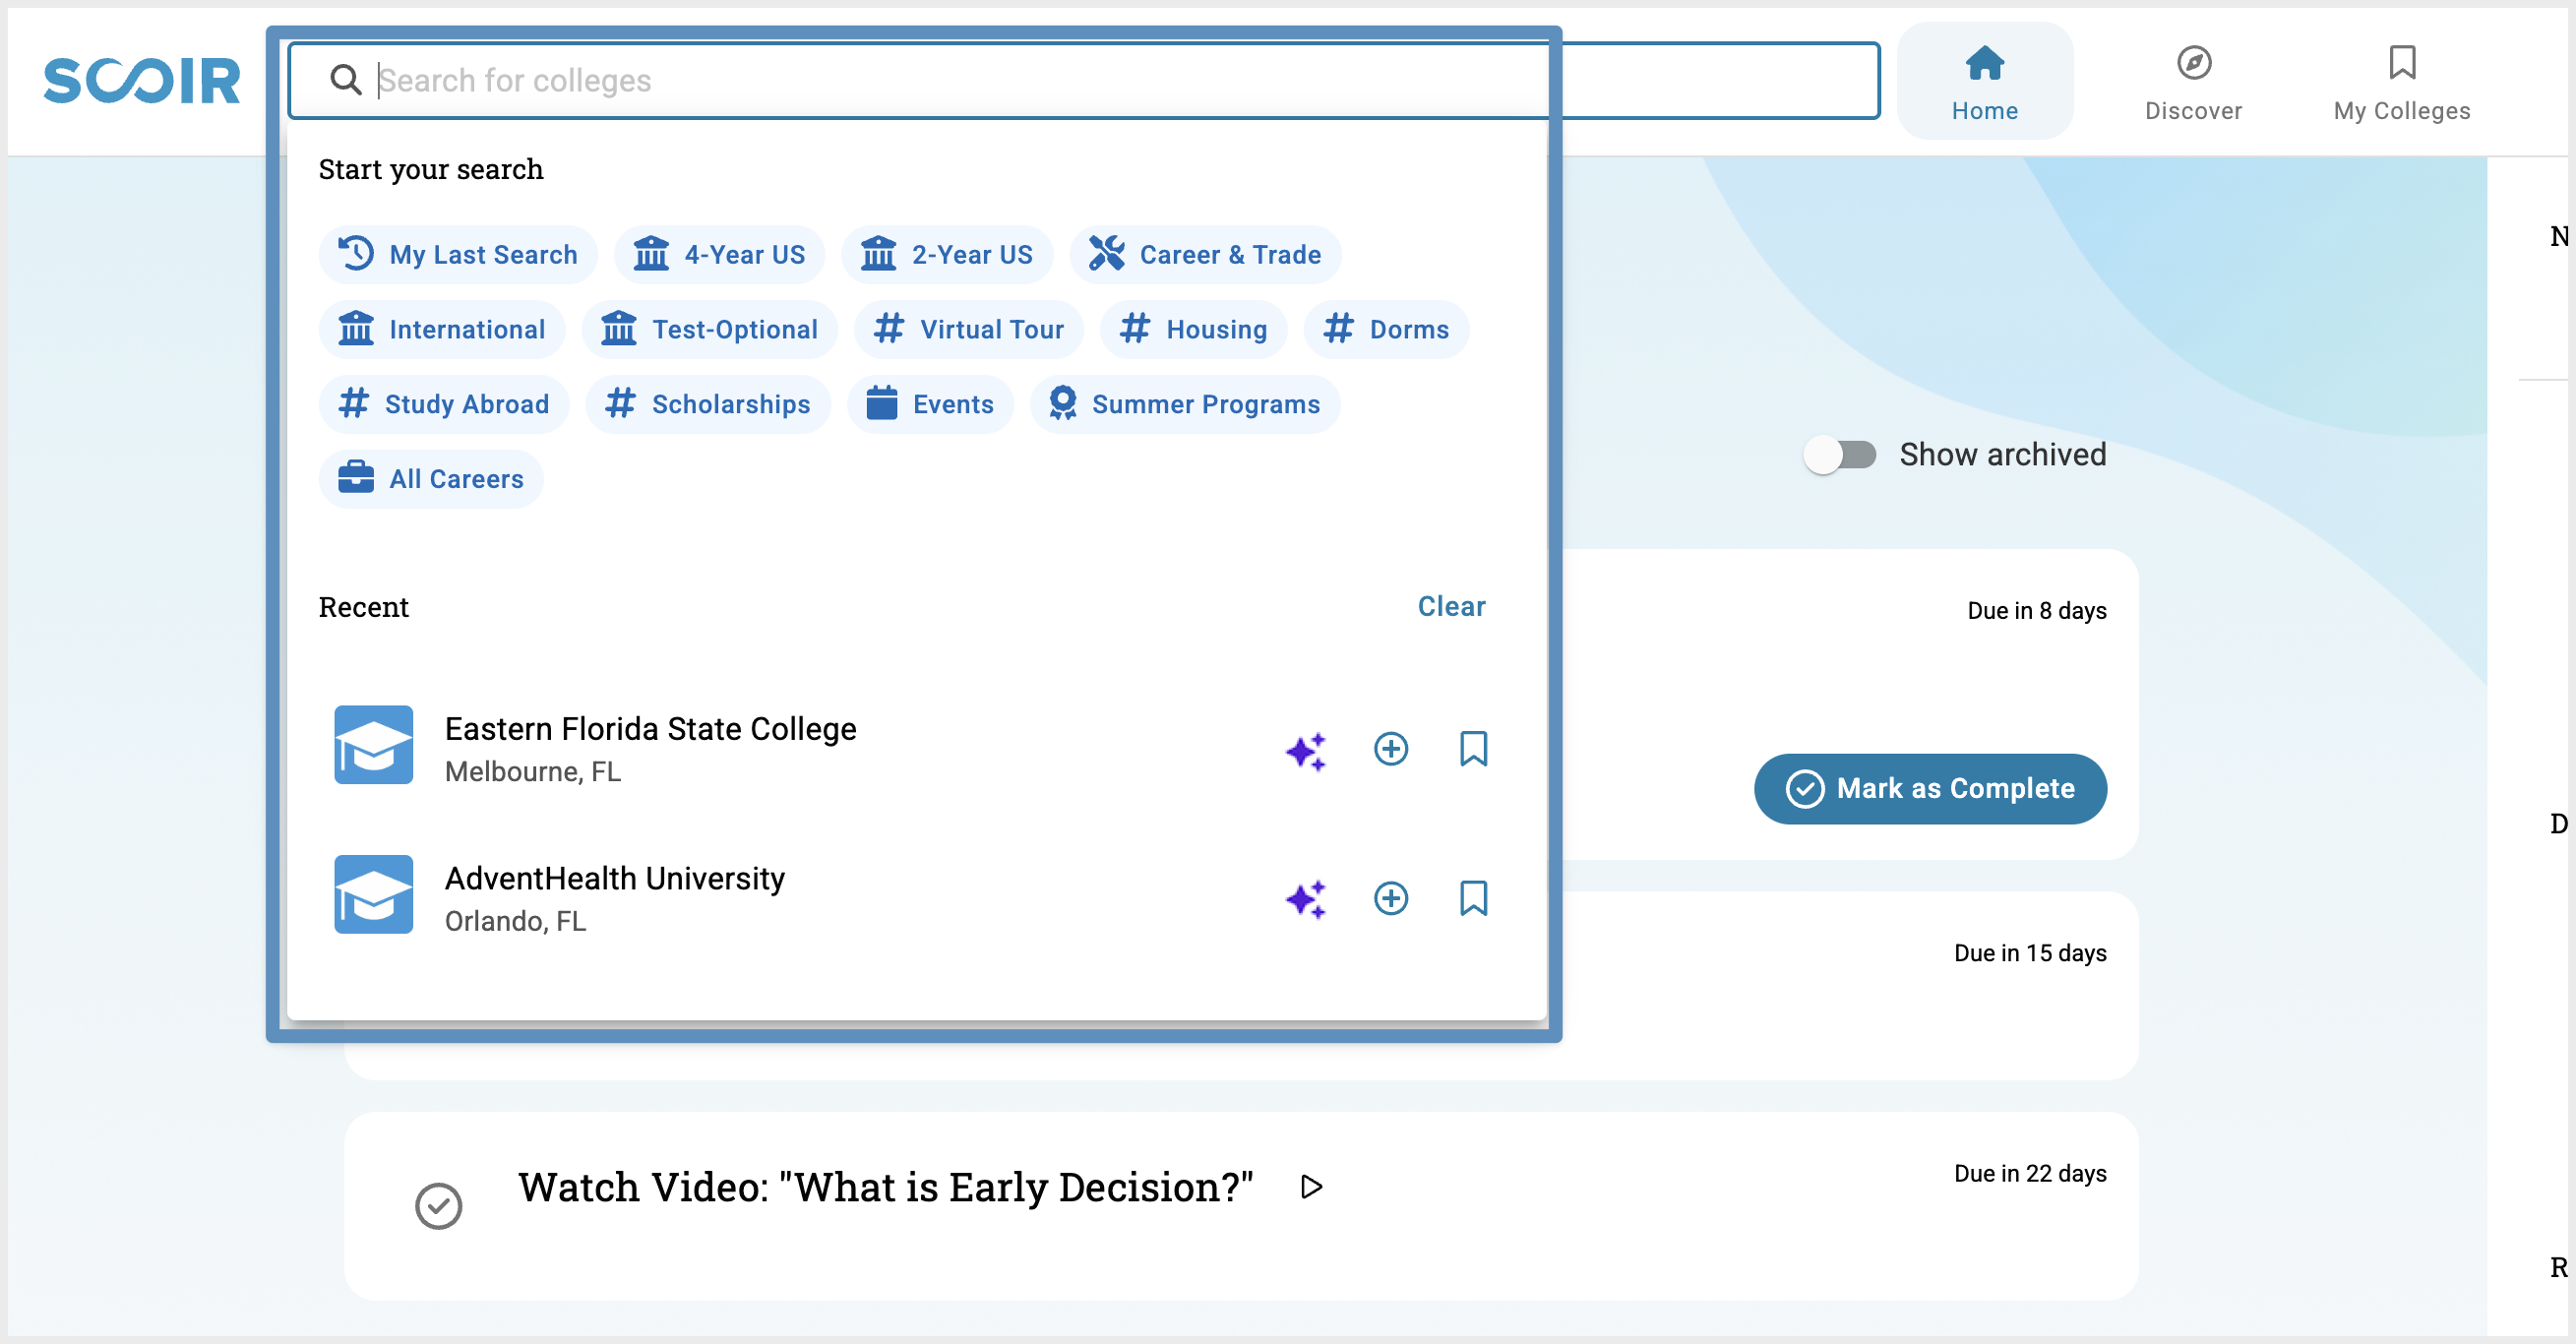Click sparkle icon for AdventHealth University
Viewport: 2576px width, 1344px height.
(x=1305, y=899)
